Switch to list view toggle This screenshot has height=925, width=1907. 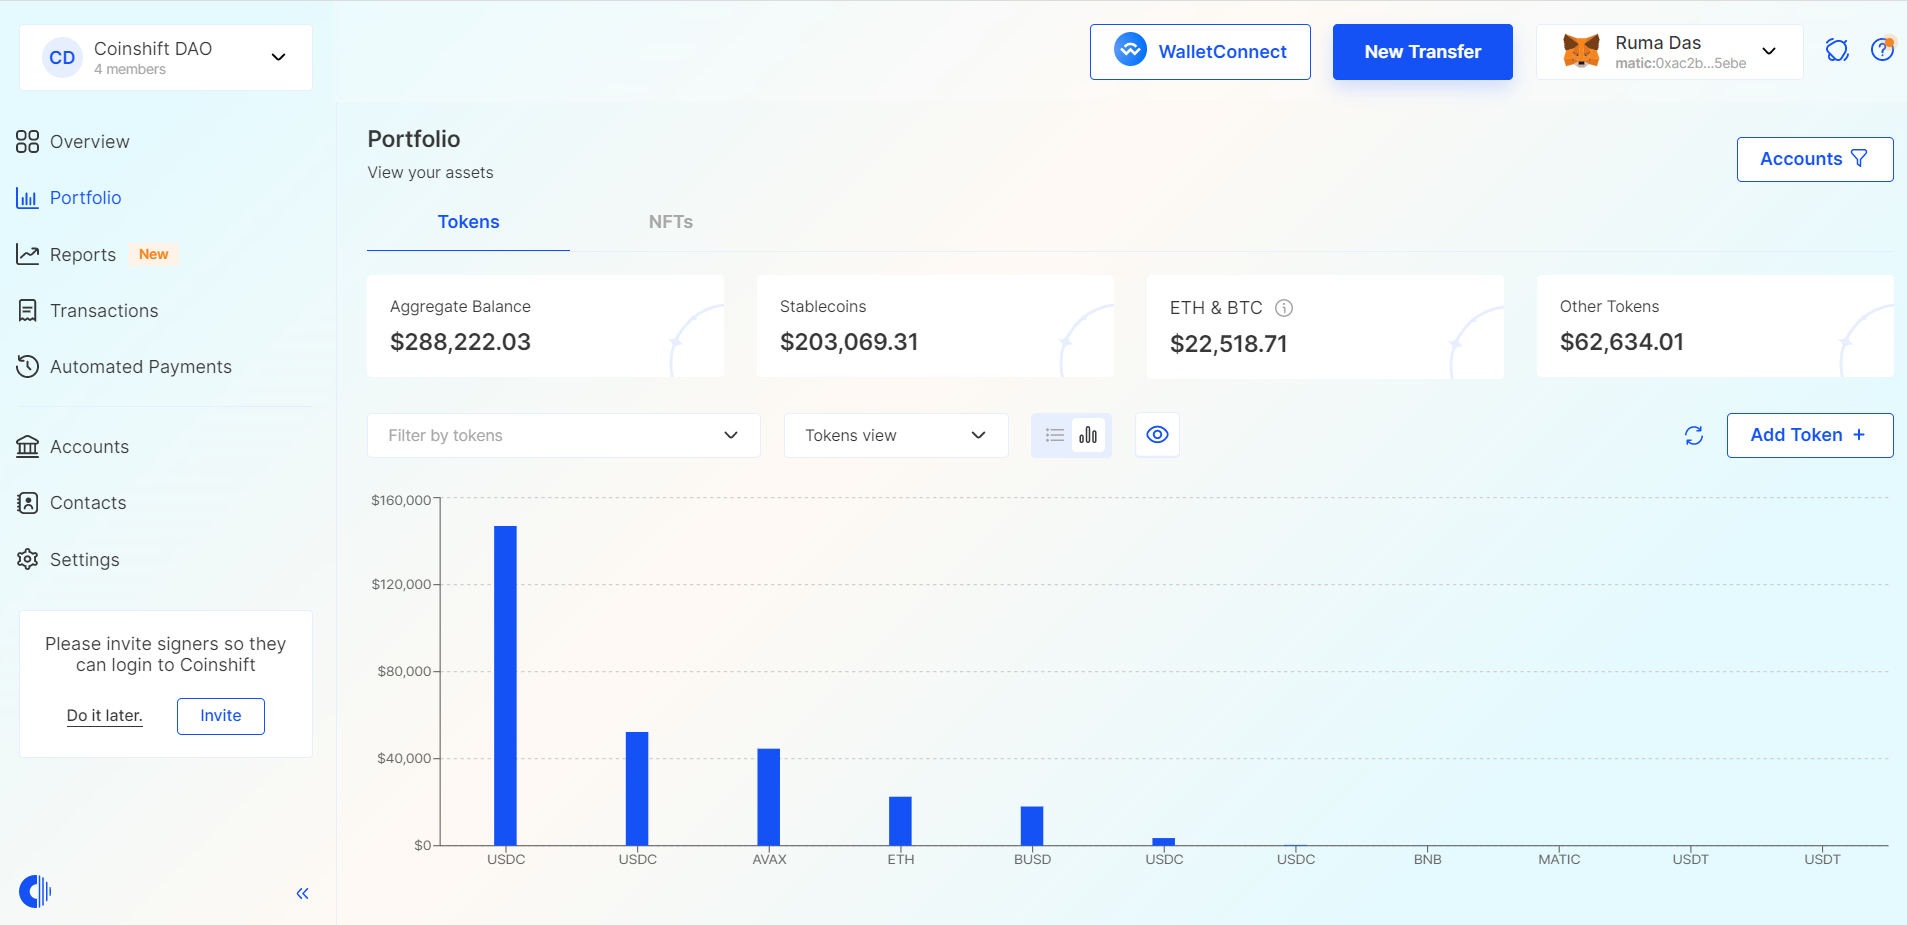pos(1054,435)
